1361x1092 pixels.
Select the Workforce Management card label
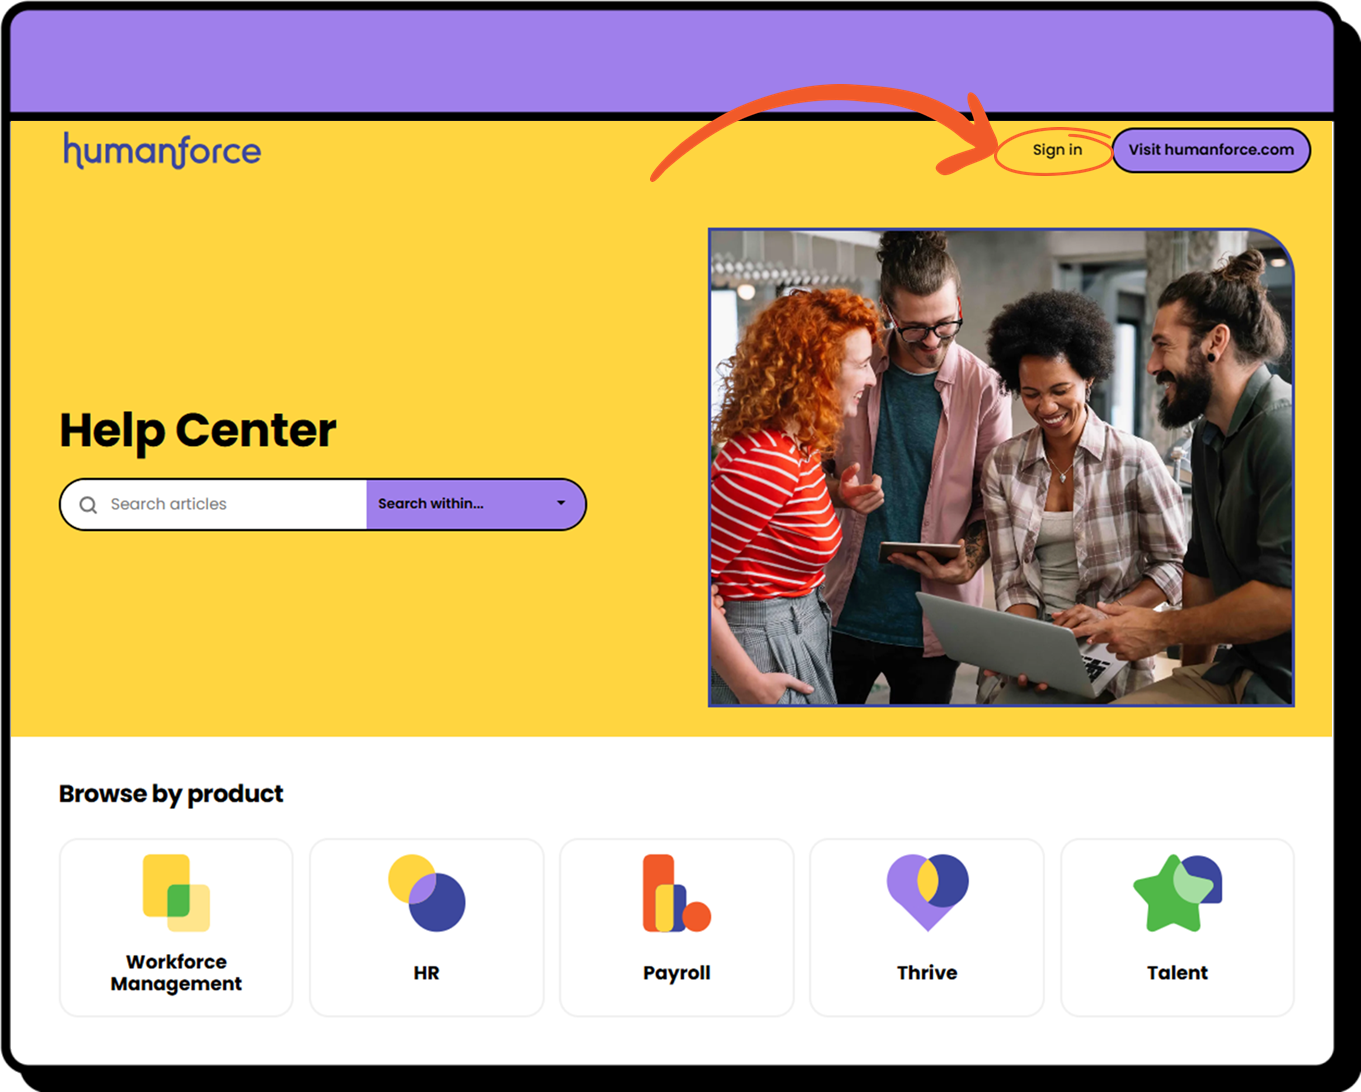[176, 973]
